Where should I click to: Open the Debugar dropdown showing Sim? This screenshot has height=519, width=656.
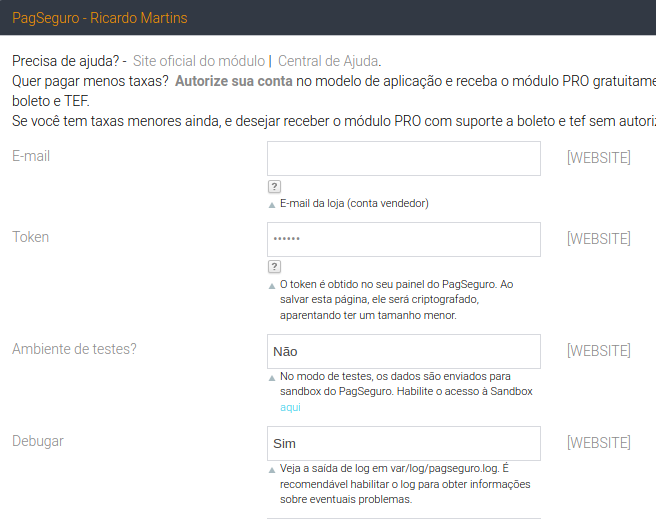tap(404, 443)
